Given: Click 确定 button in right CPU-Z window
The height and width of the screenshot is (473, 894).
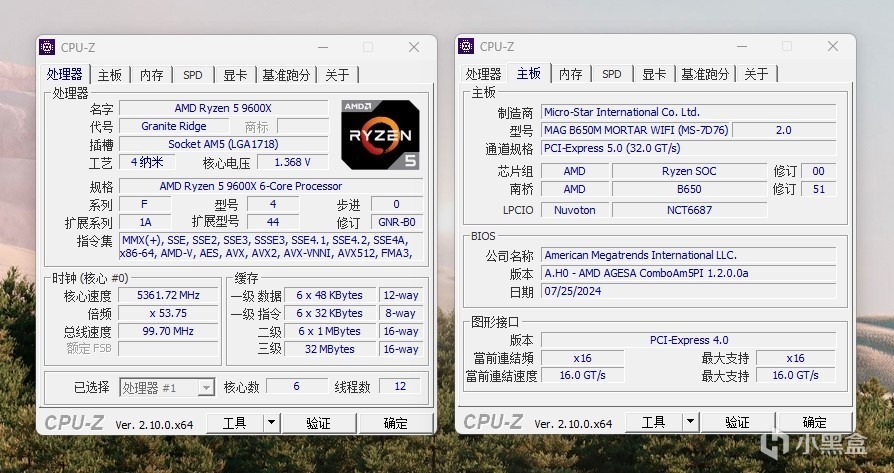Looking at the screenshot, I should pos(814,423).
